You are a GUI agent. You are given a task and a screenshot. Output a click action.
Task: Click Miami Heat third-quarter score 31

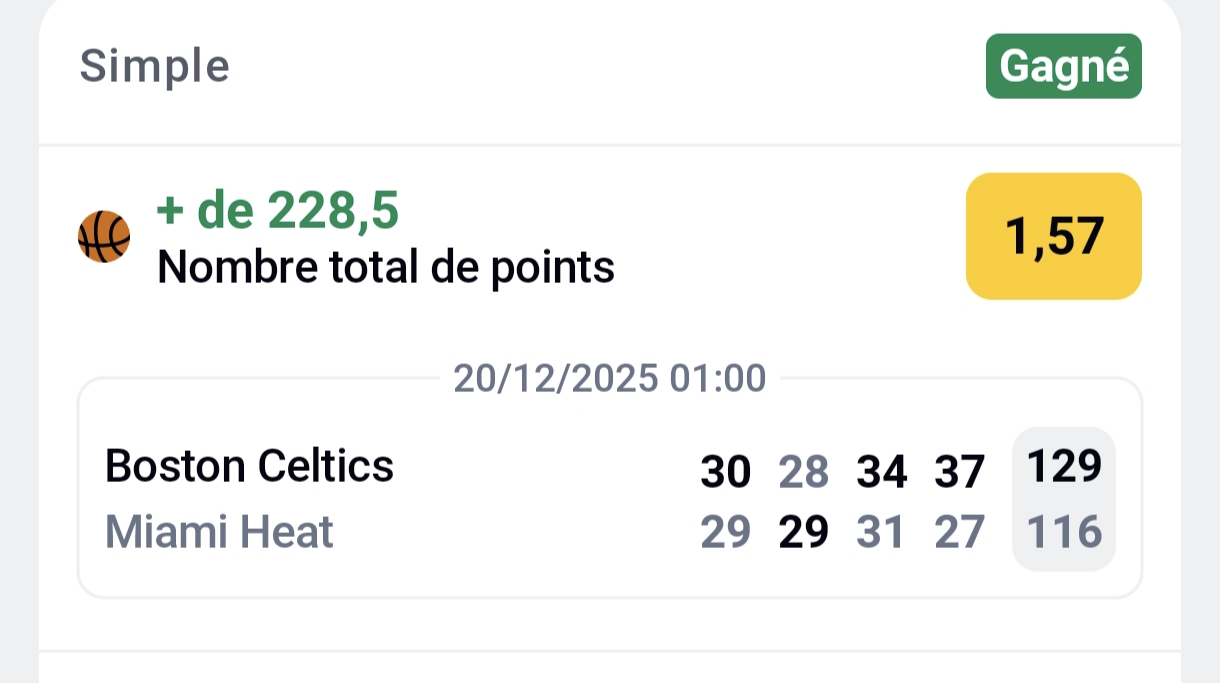[882, 532]
